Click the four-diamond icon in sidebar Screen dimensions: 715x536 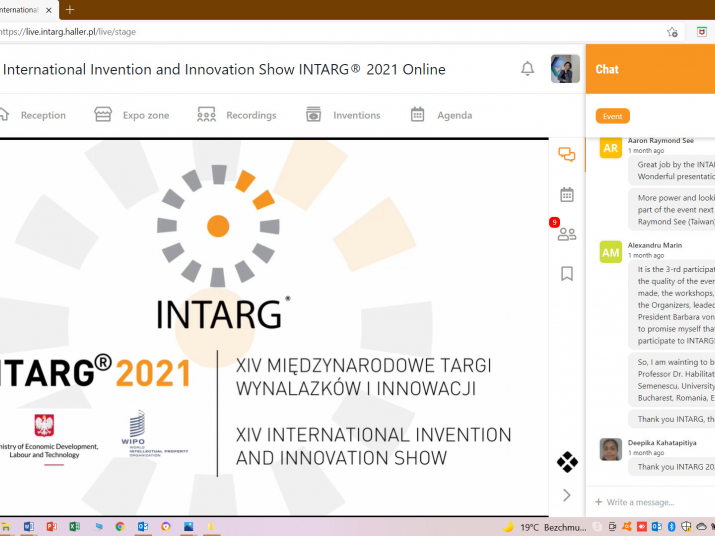coord(566,462)
